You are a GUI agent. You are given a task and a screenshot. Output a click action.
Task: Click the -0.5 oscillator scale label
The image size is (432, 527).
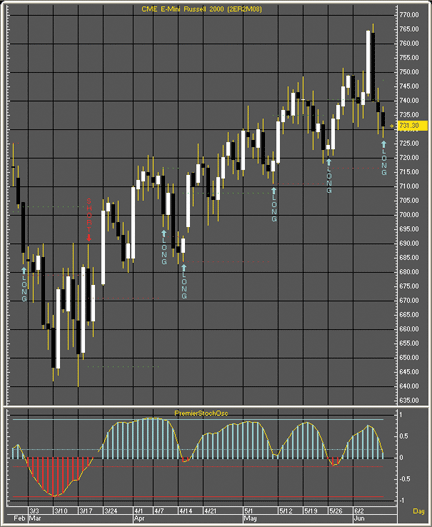[404, 479]
